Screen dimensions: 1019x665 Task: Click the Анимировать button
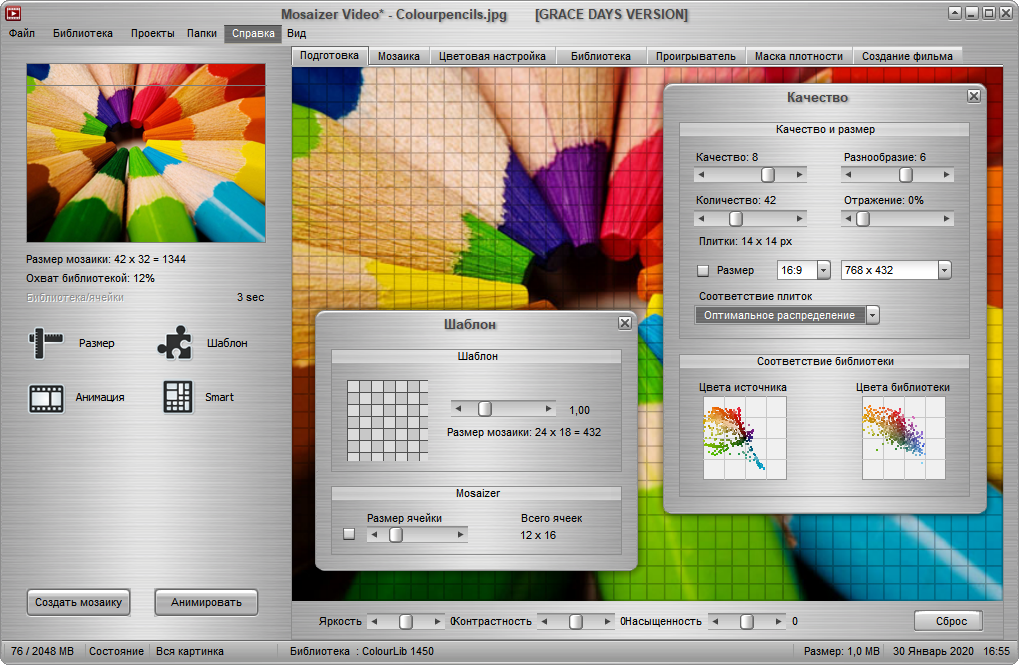click(x=206, y=603)
